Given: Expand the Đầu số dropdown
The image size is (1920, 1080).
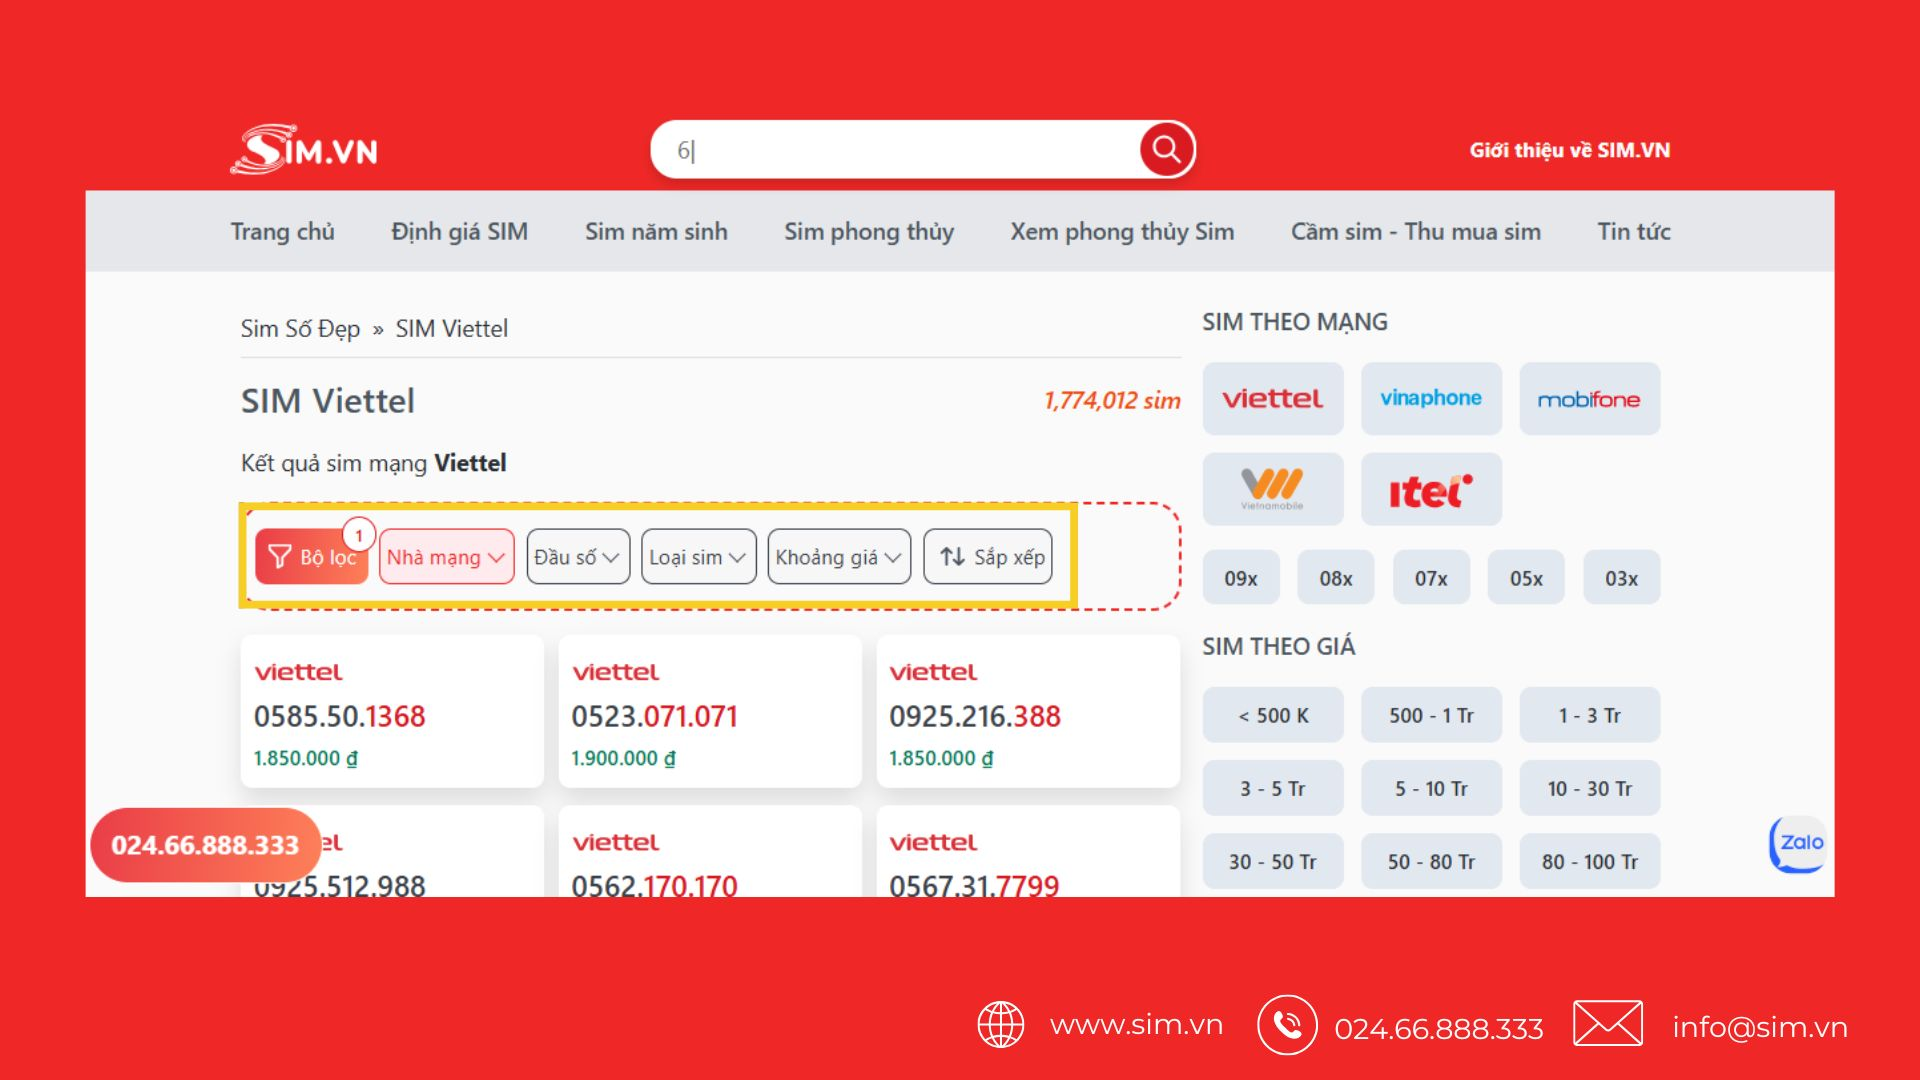Looking at the screenshot, I should (578, 557).
